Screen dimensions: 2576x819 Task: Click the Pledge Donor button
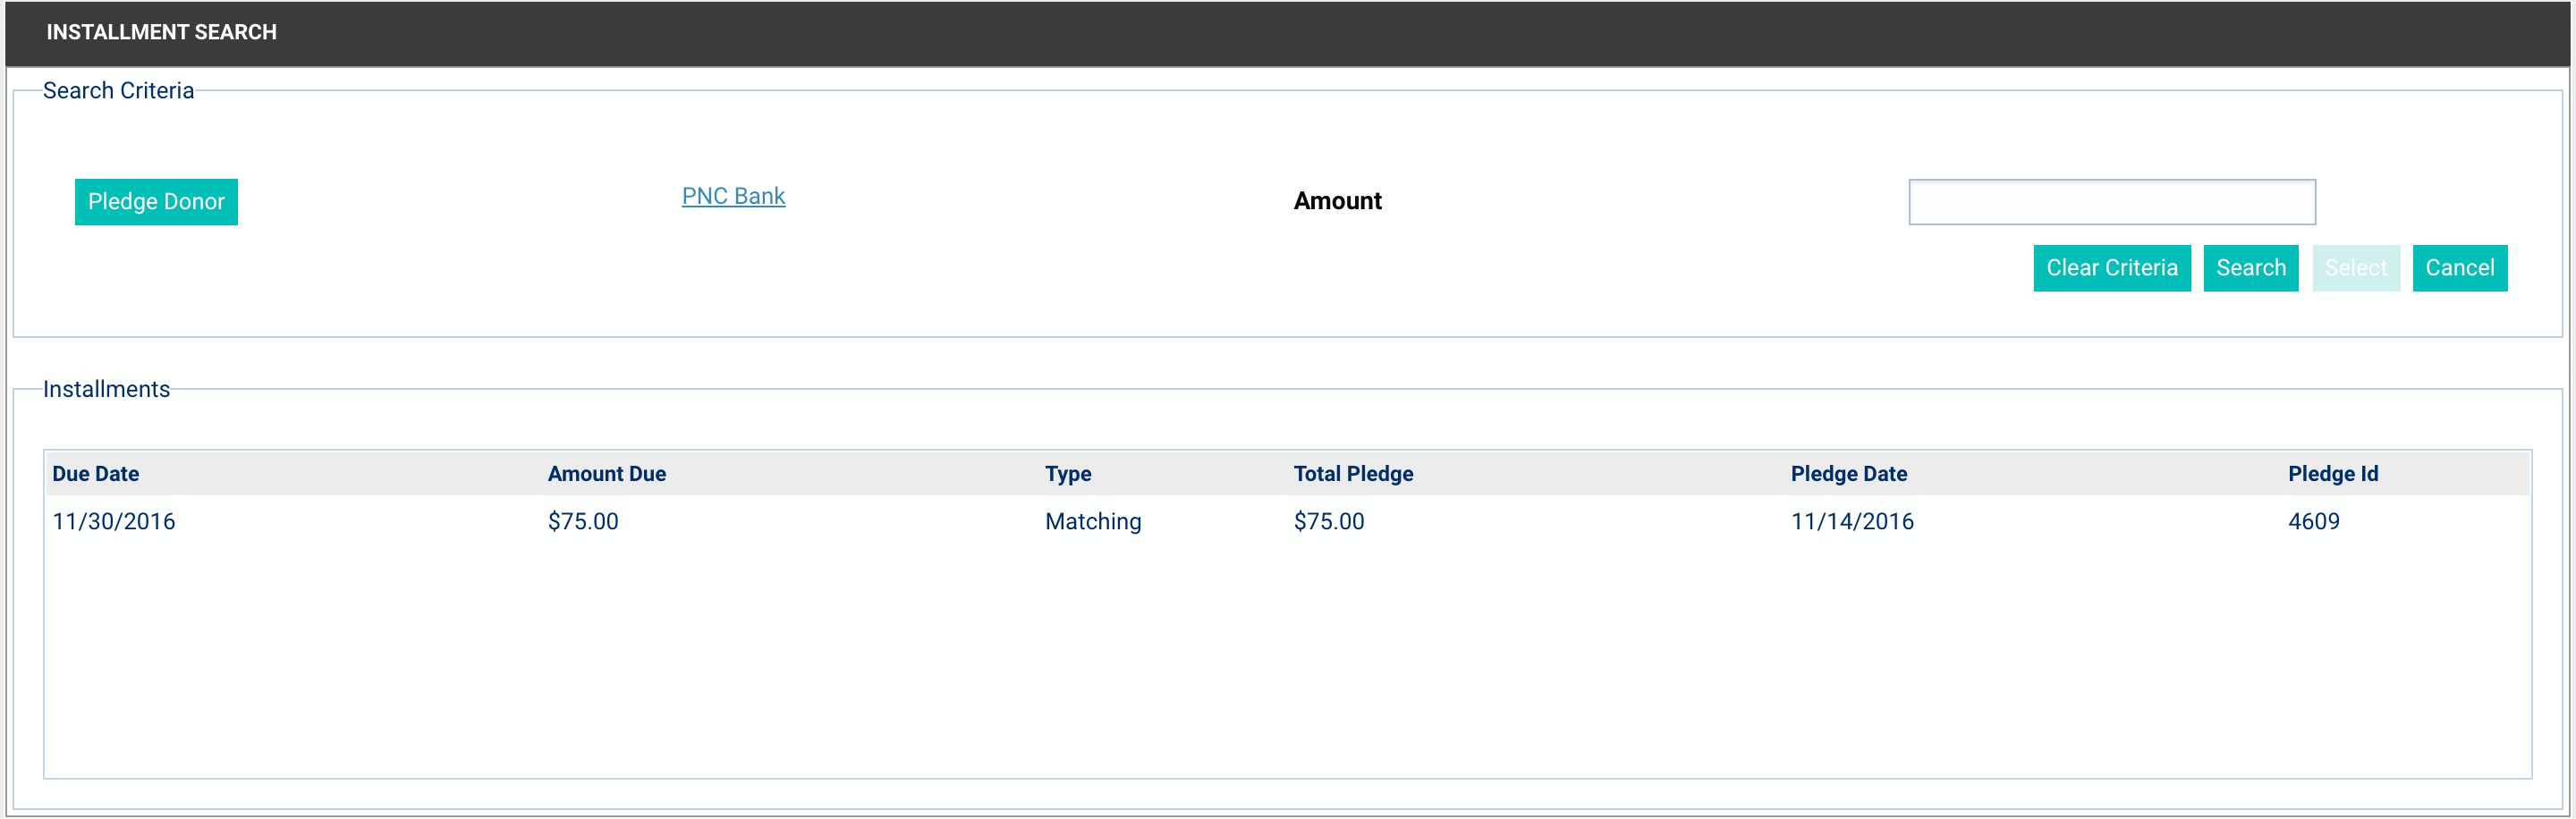tap(156, 202)
